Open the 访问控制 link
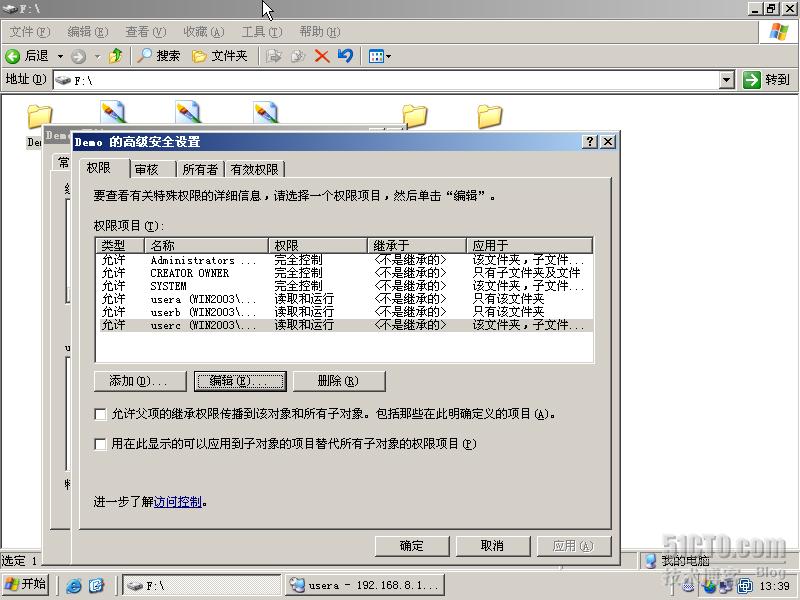Screen dimensions: 800x600 [x=178, y=502]
